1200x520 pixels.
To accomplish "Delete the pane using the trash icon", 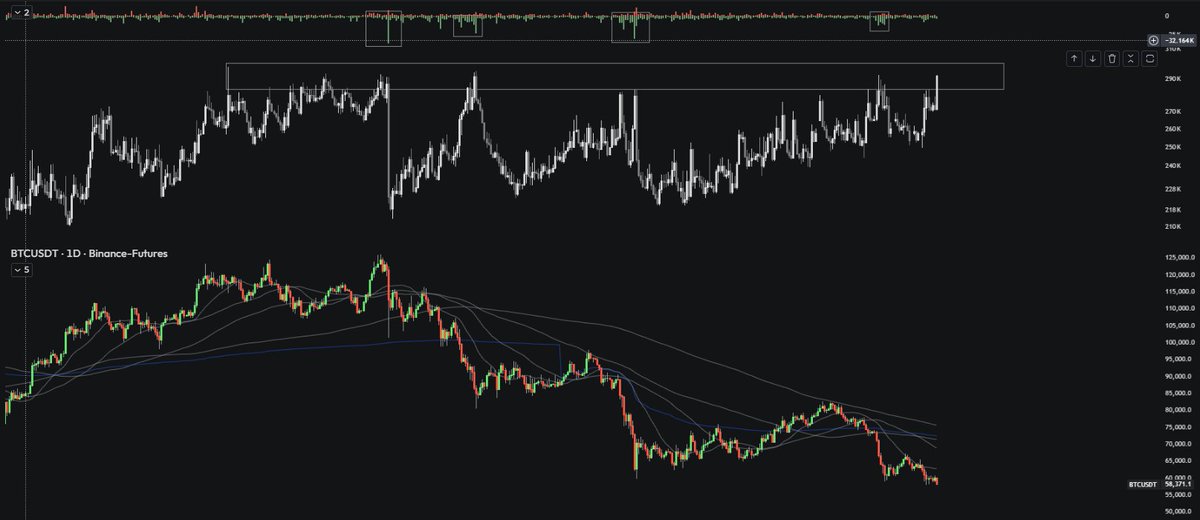I will click(x=1112, y=59).
